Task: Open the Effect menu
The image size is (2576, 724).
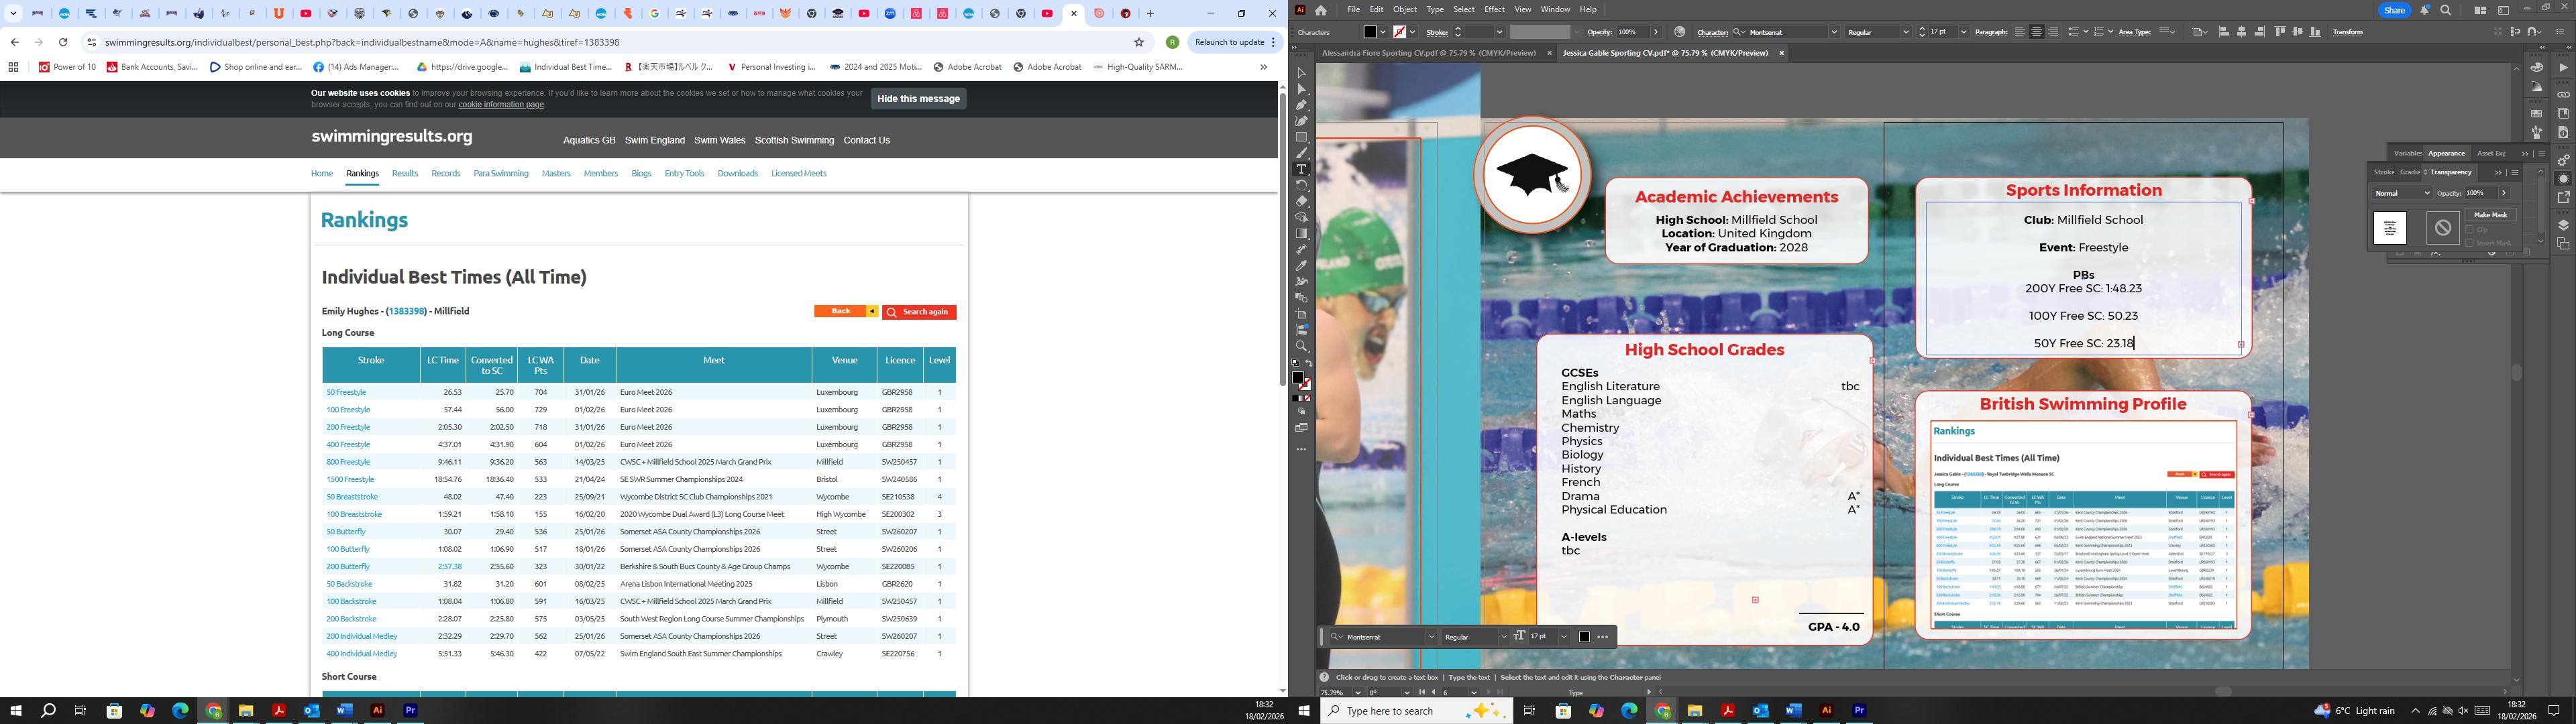Action: click(1494, 10)
